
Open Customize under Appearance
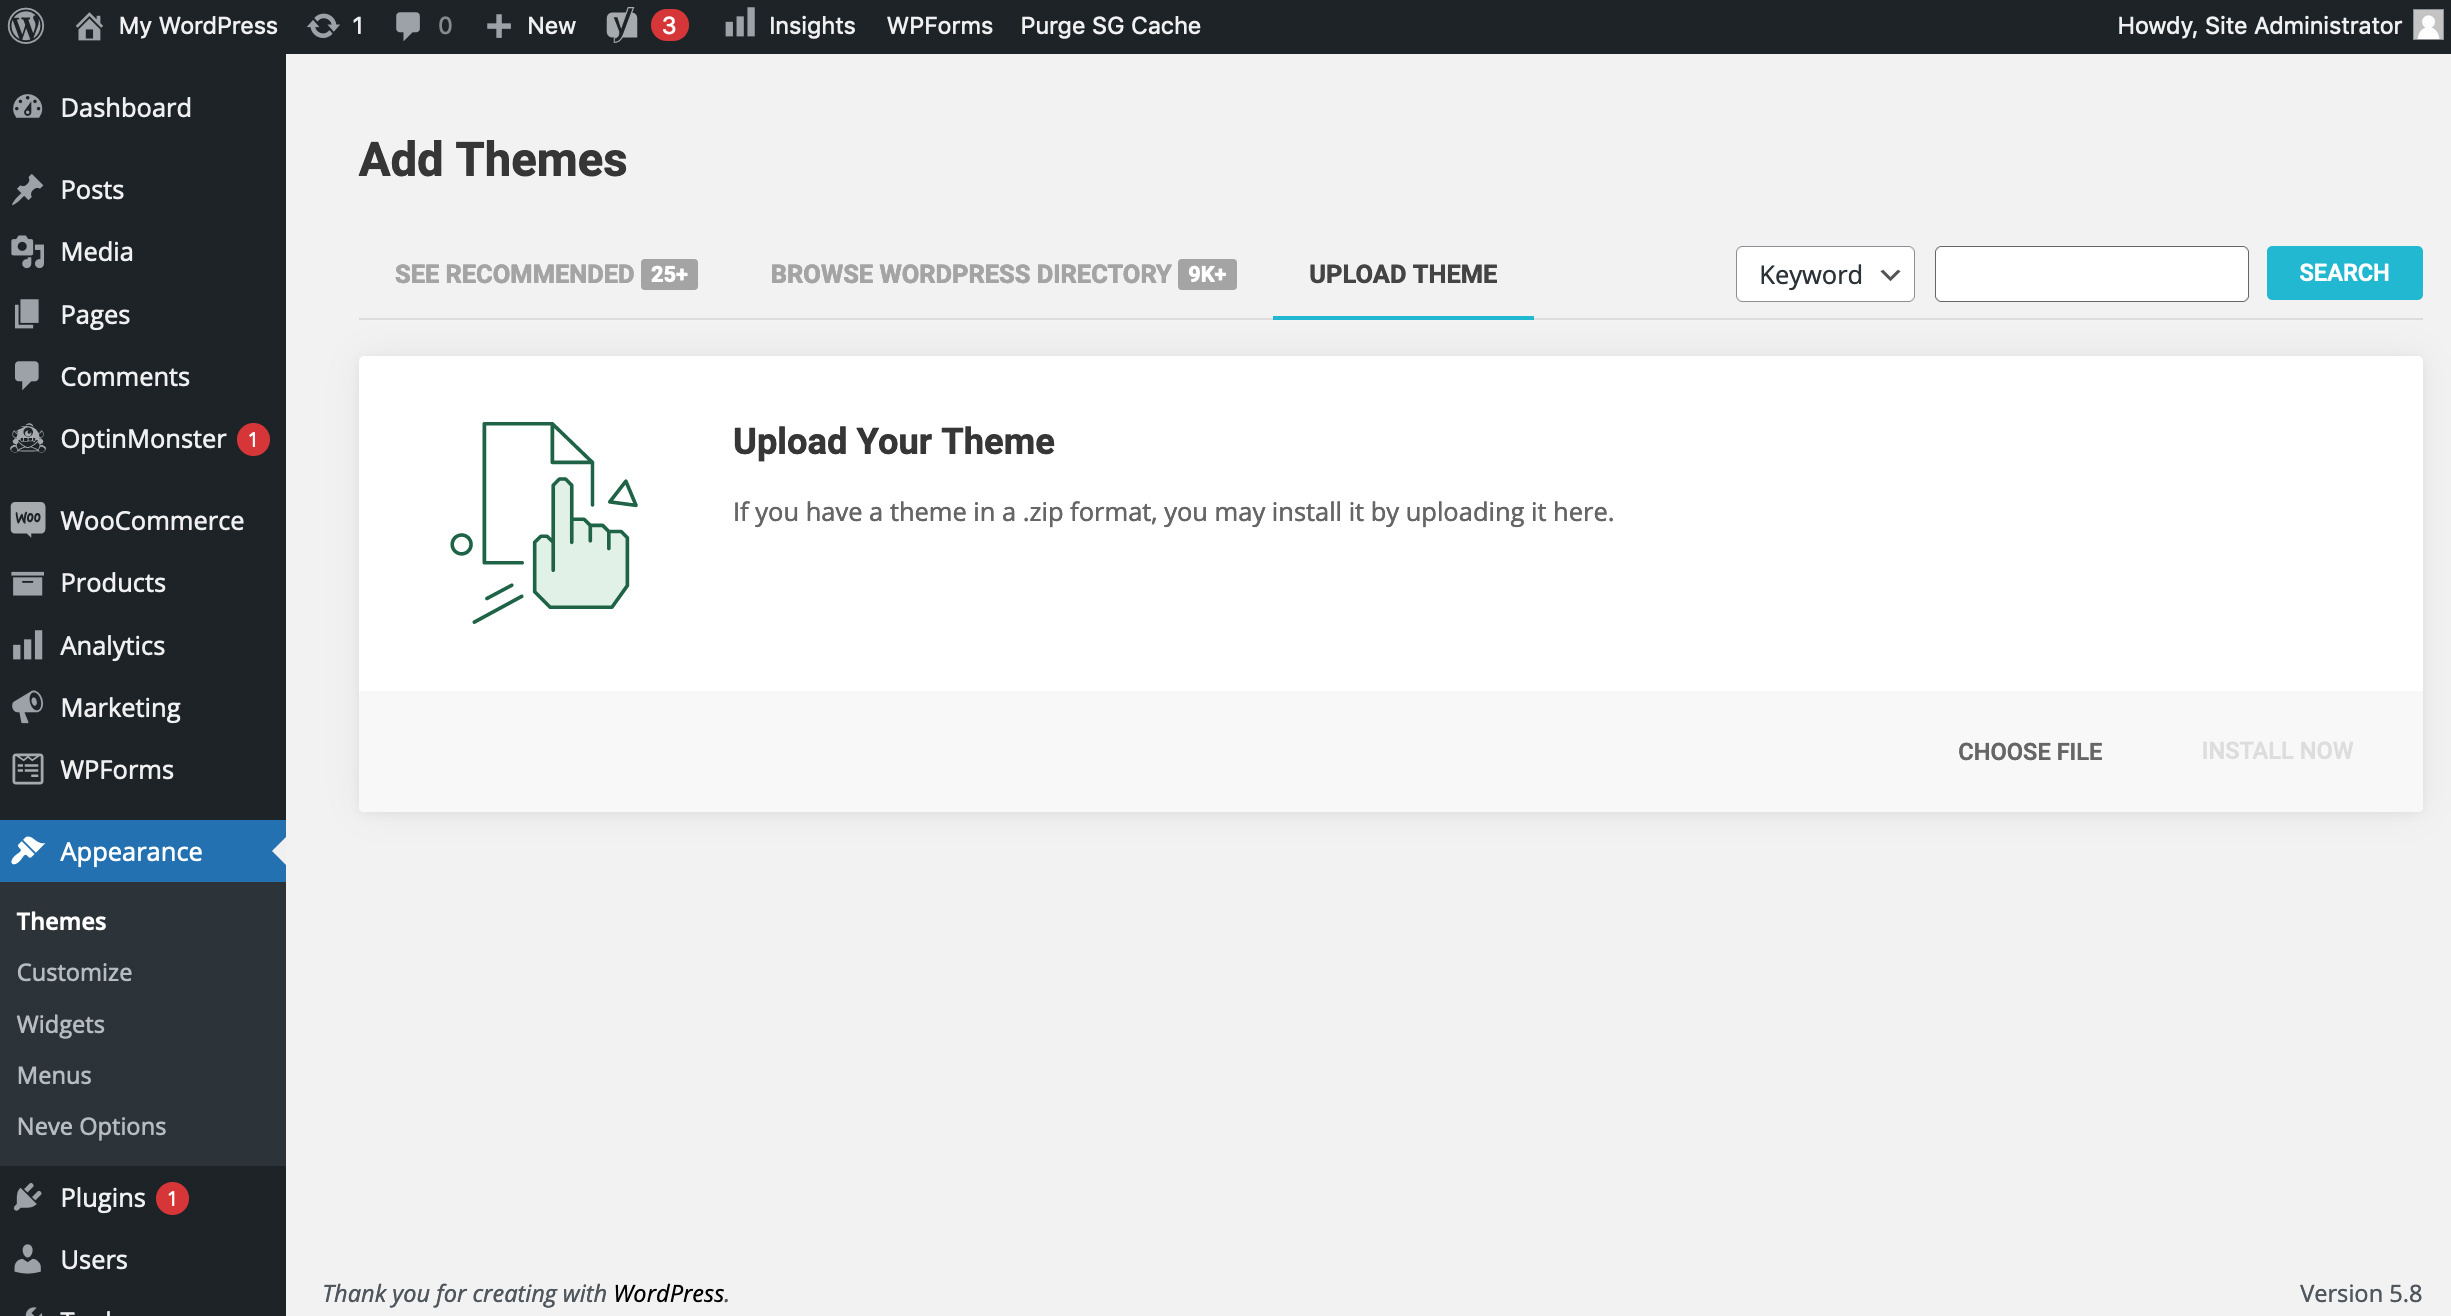[x=74, y=972]
